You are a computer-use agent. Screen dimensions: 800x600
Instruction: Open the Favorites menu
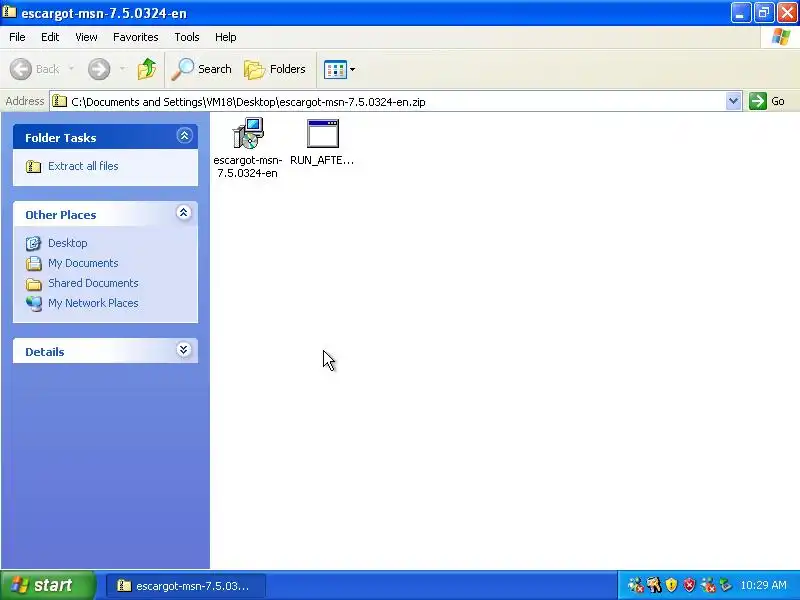click(x=136, y=37)
